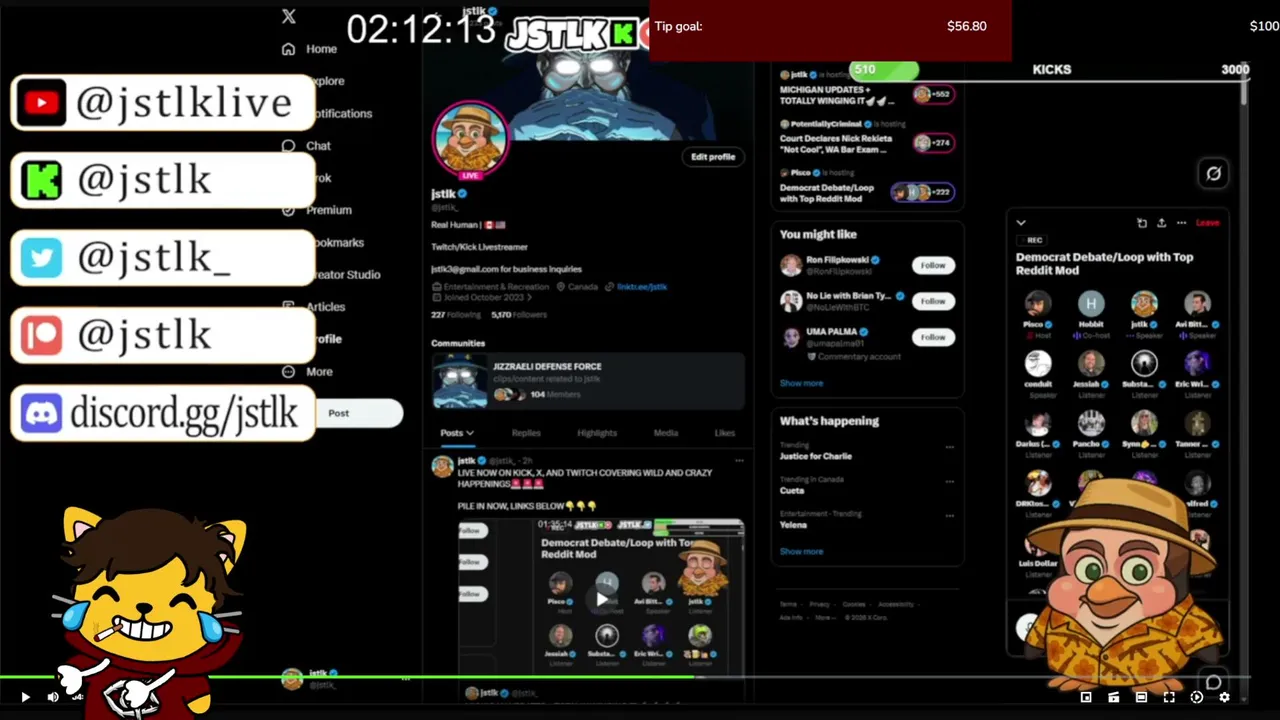Seek using the green video progress bar
This screenshot has height=720, width=1280.
click(625, 678)
